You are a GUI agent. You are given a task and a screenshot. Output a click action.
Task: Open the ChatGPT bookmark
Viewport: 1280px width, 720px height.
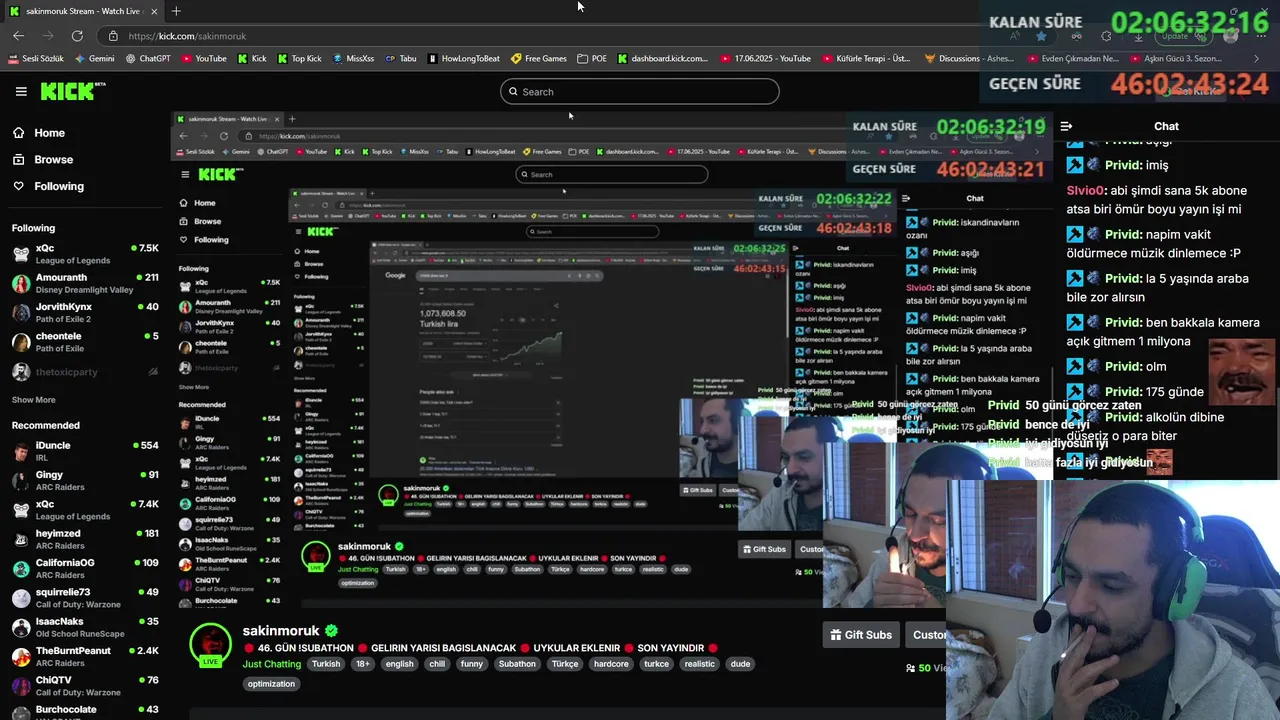pos(148,59)
